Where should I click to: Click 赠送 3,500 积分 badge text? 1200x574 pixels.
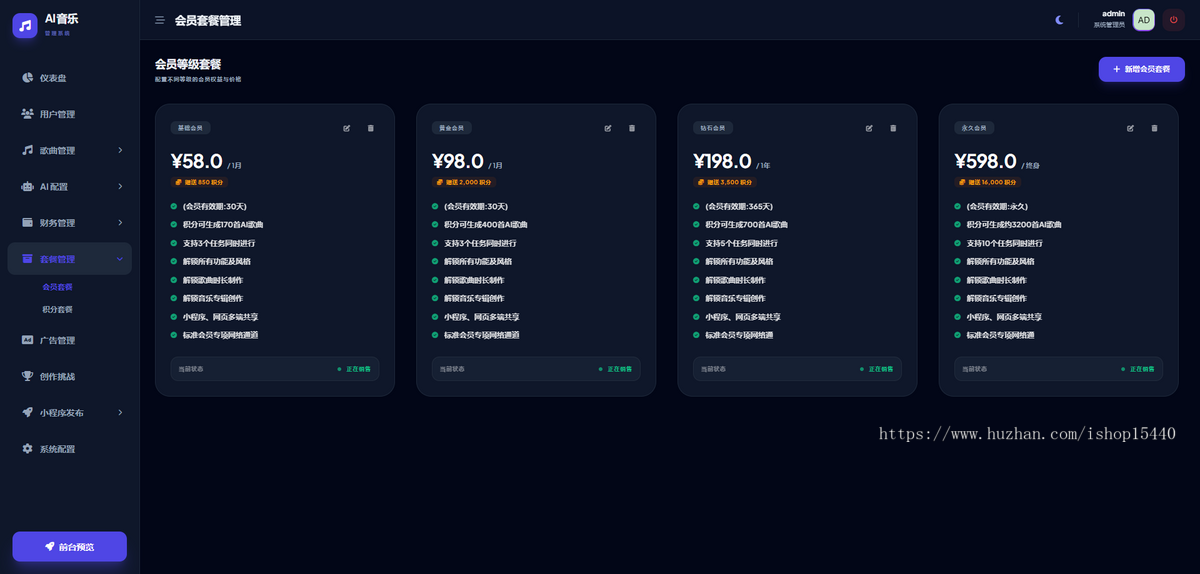click(728, 182)
